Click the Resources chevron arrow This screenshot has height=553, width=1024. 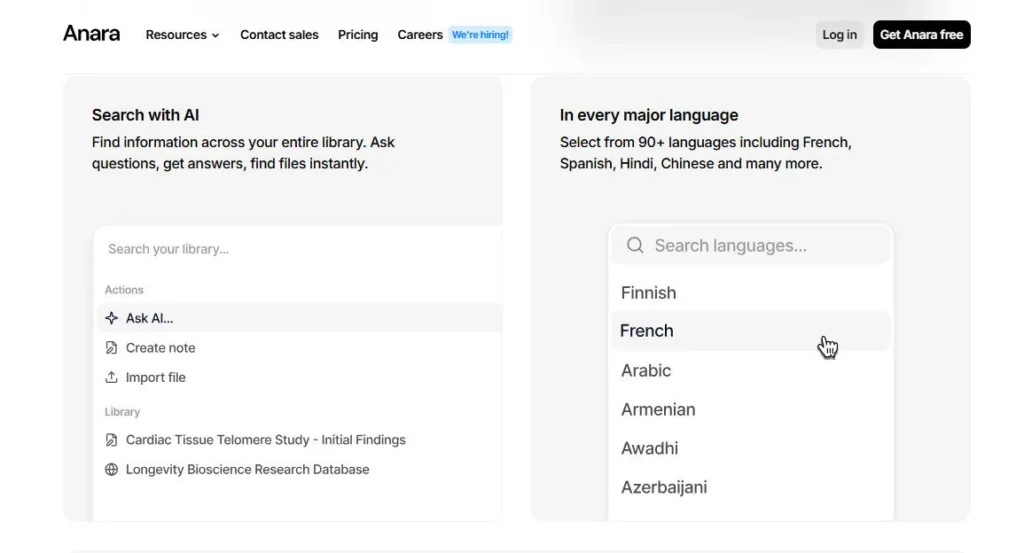coord(215,35)
